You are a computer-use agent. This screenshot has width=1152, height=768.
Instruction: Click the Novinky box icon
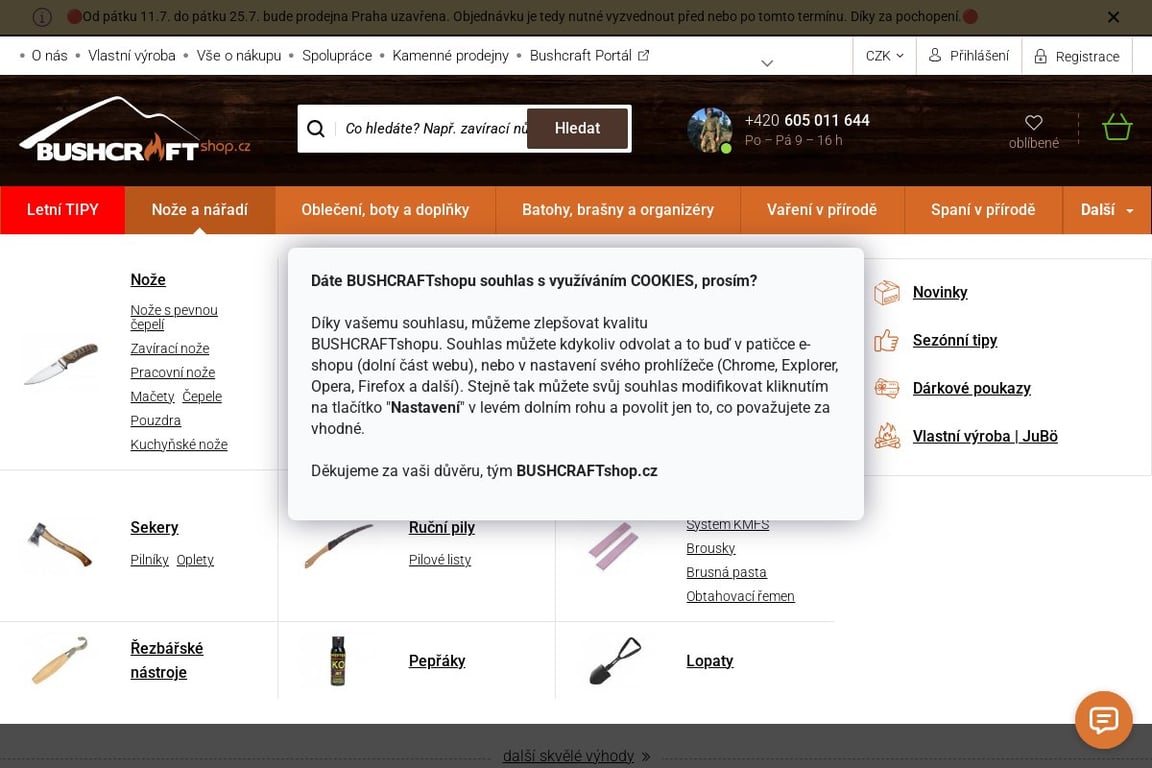tap(887, 293)
